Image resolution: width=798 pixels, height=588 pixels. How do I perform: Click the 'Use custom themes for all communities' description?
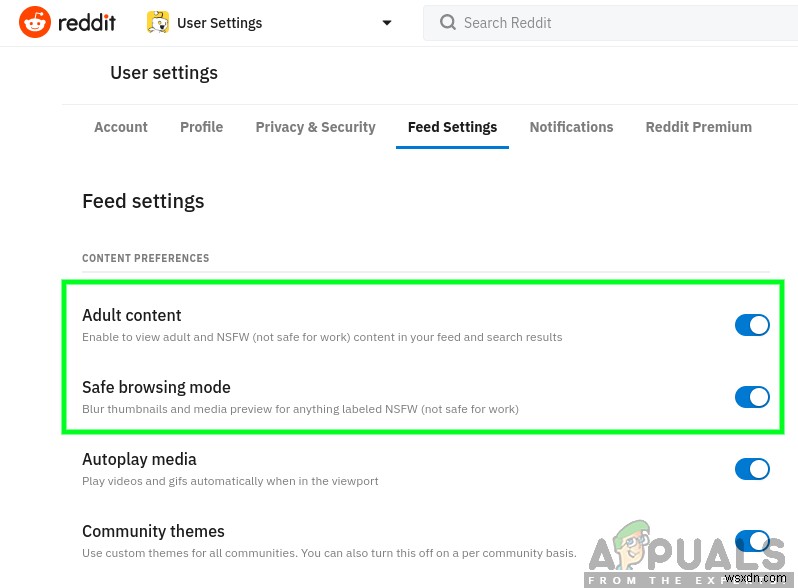click(x=329, y=553)
